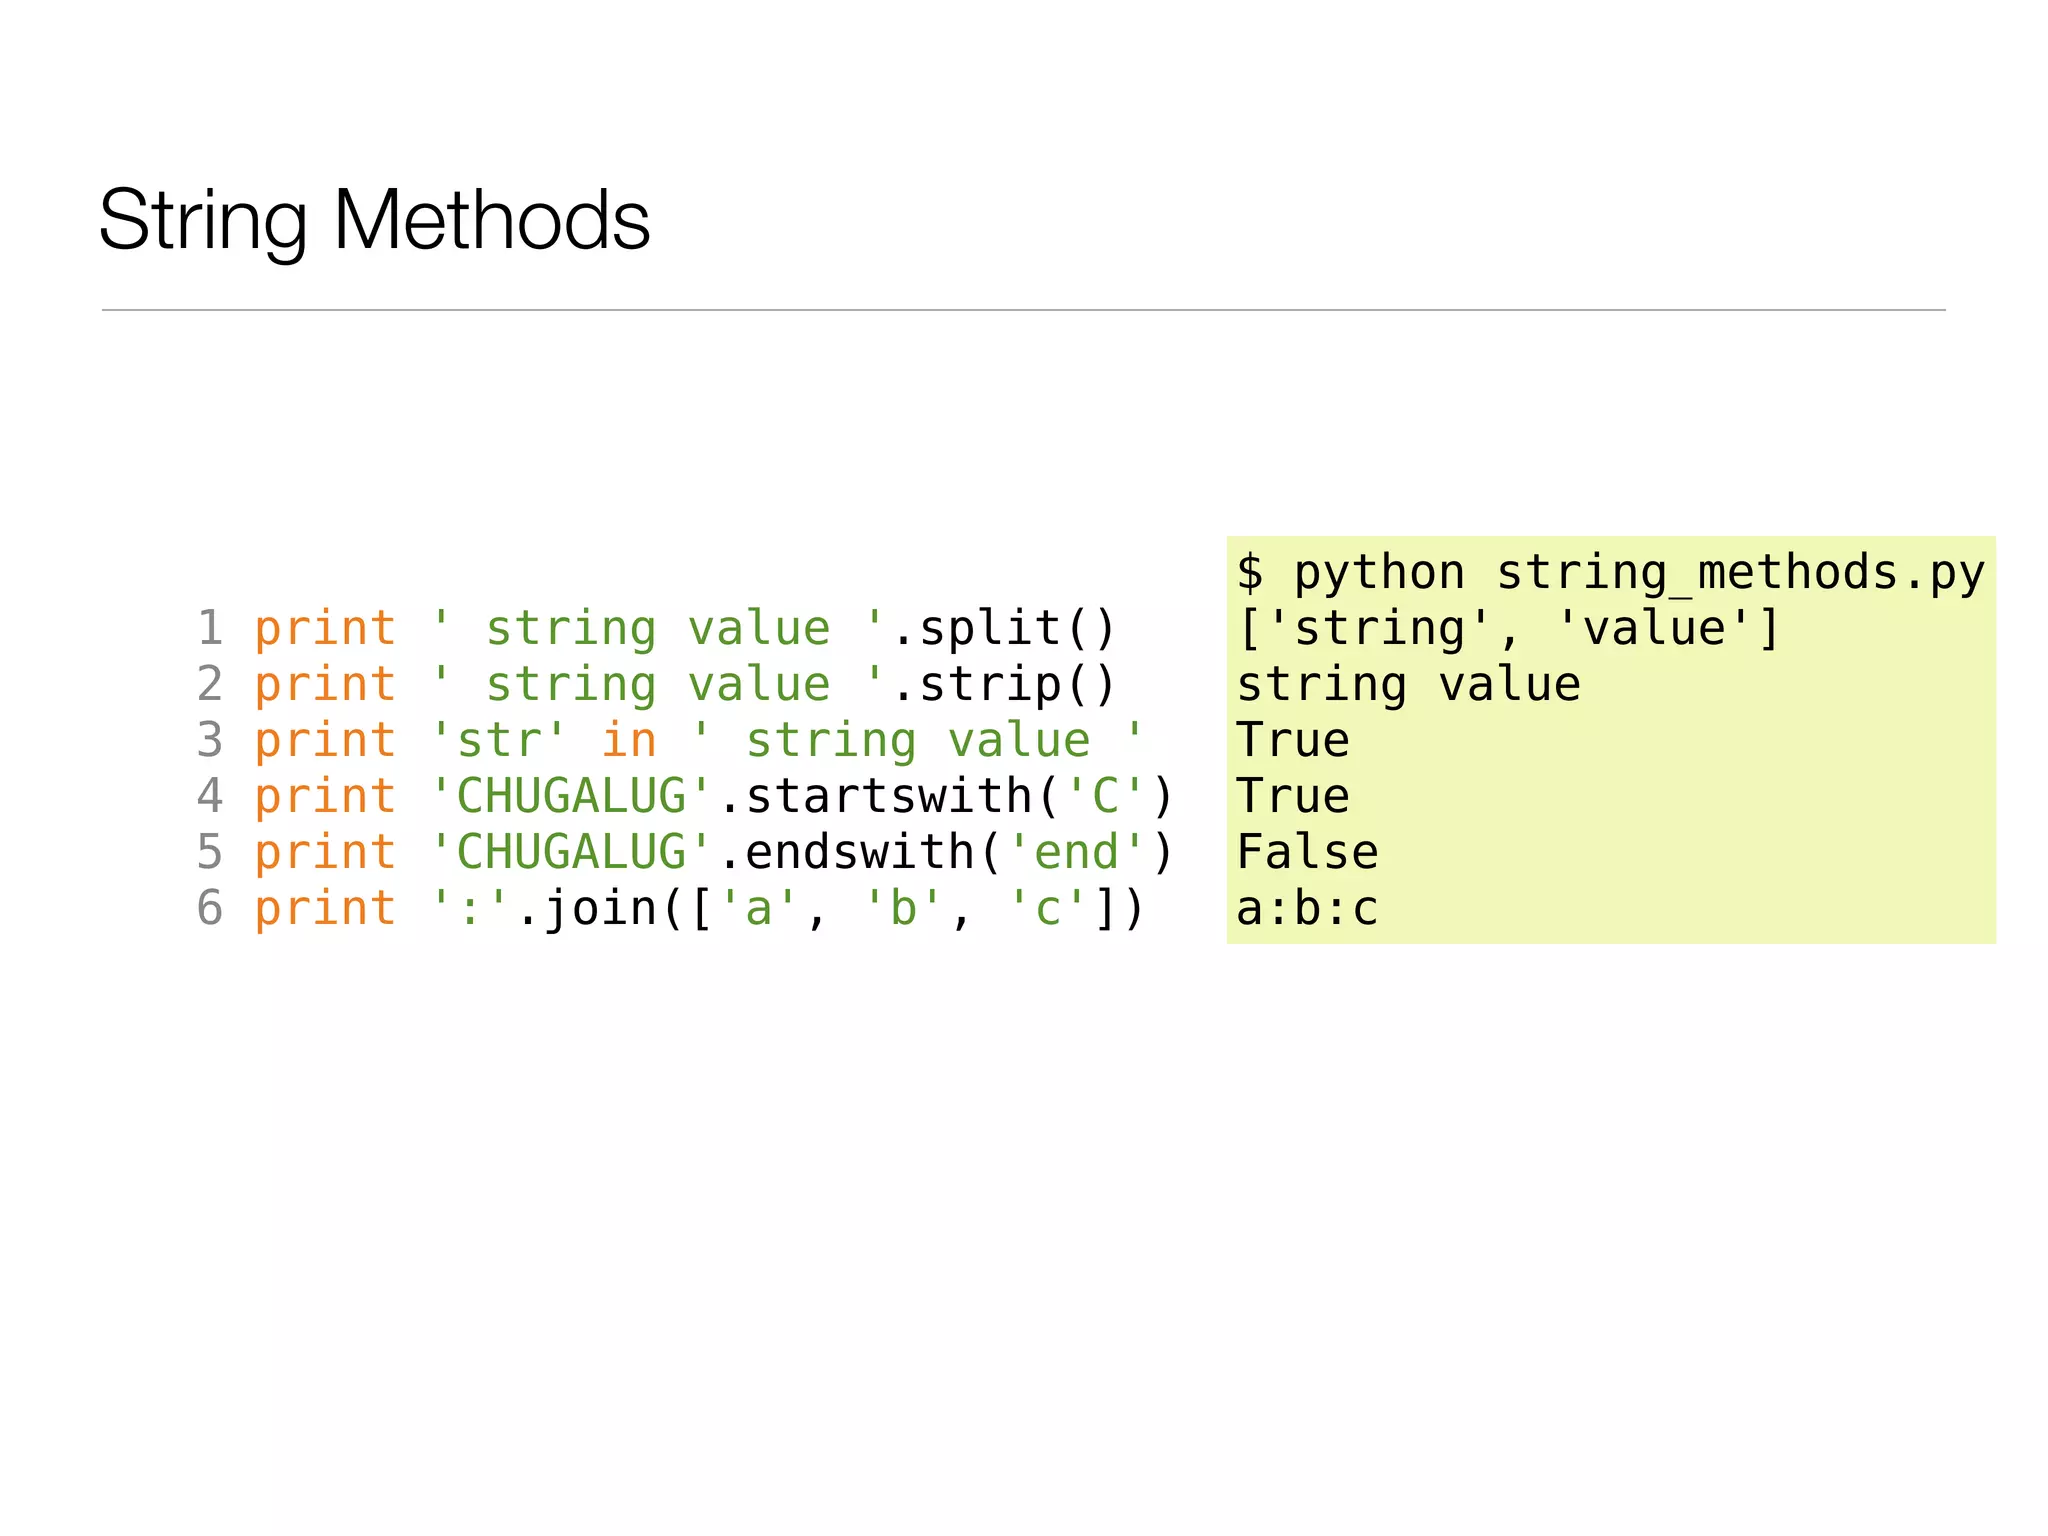
Task: Click the ['string', 'value'] output line
Action: click(1508, 629)
